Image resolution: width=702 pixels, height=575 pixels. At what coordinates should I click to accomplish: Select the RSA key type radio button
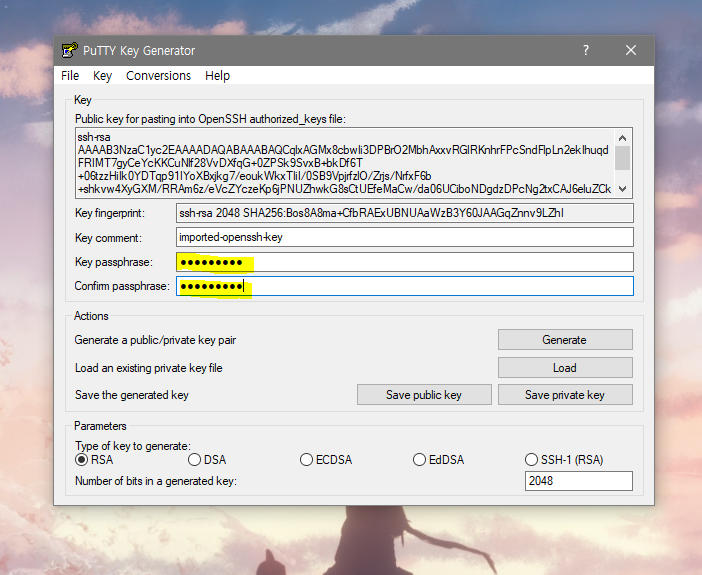pyautogui.click(x=81, y=460)
